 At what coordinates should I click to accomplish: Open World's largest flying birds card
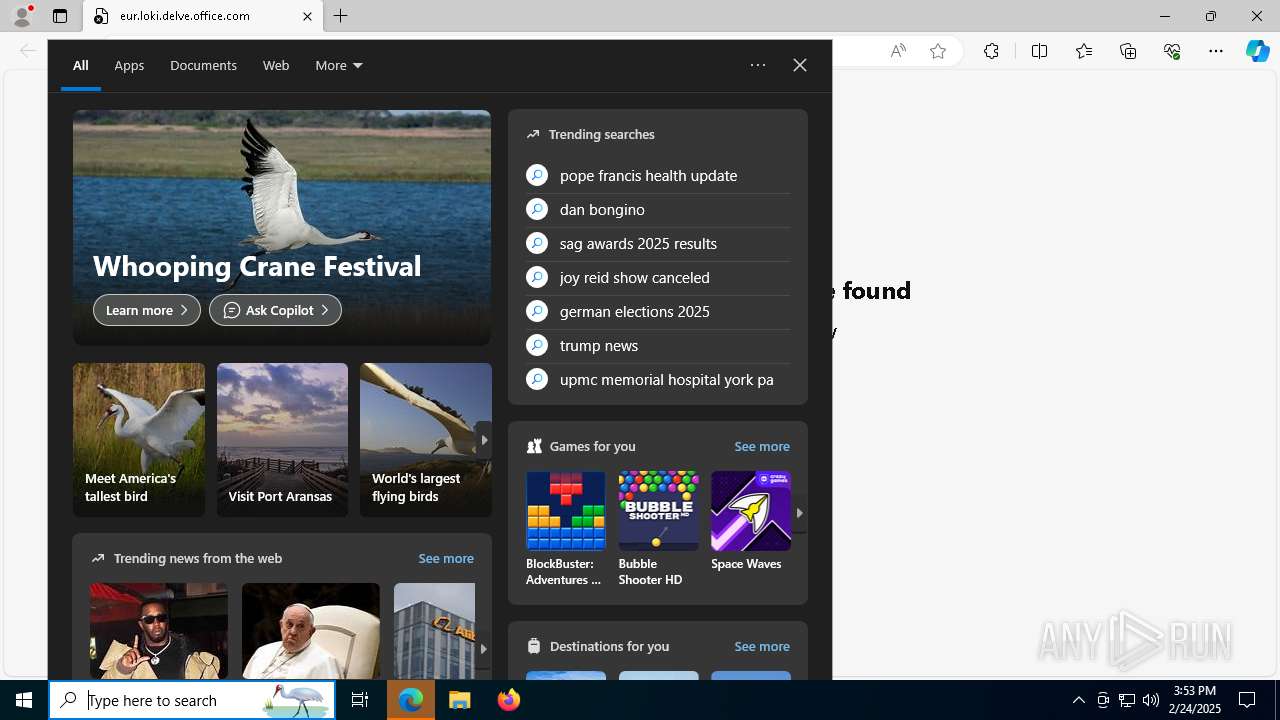425,440
